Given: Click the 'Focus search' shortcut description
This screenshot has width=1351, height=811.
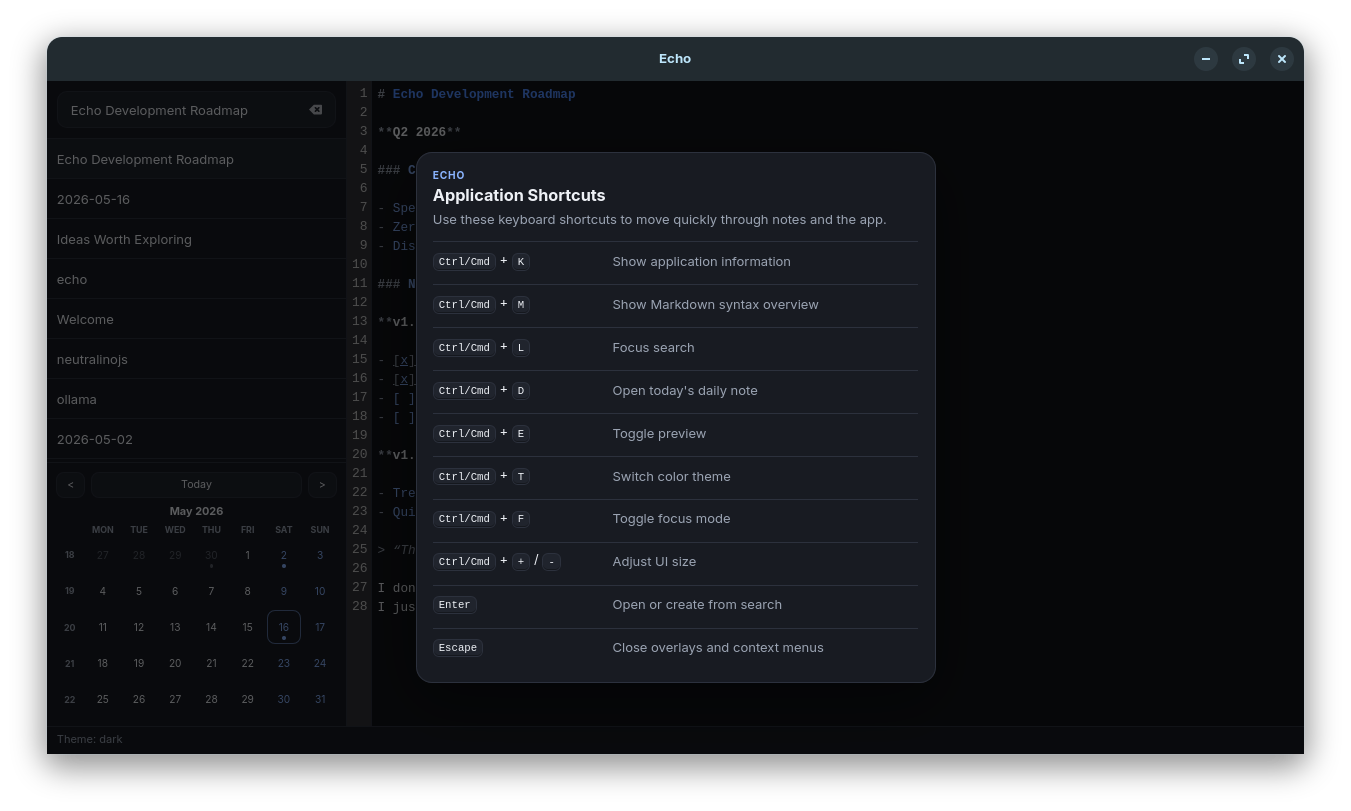Looking at the screenshot, I should point(653,347).
